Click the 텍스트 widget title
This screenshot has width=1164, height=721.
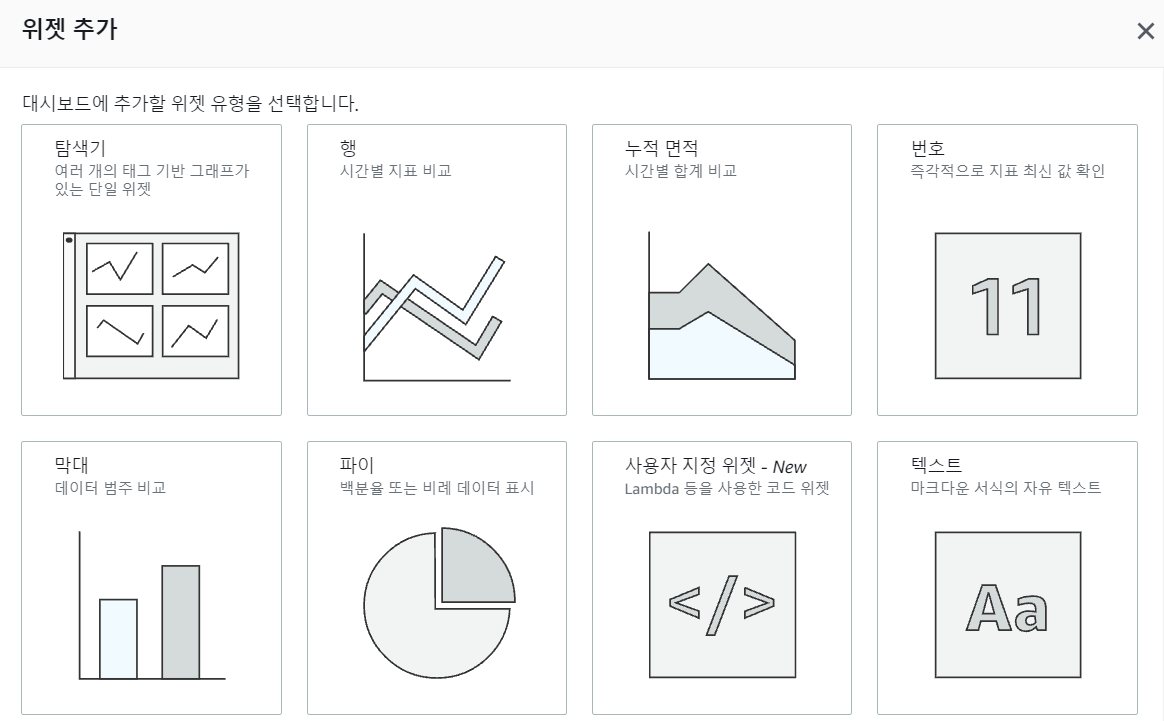[937, 465]
